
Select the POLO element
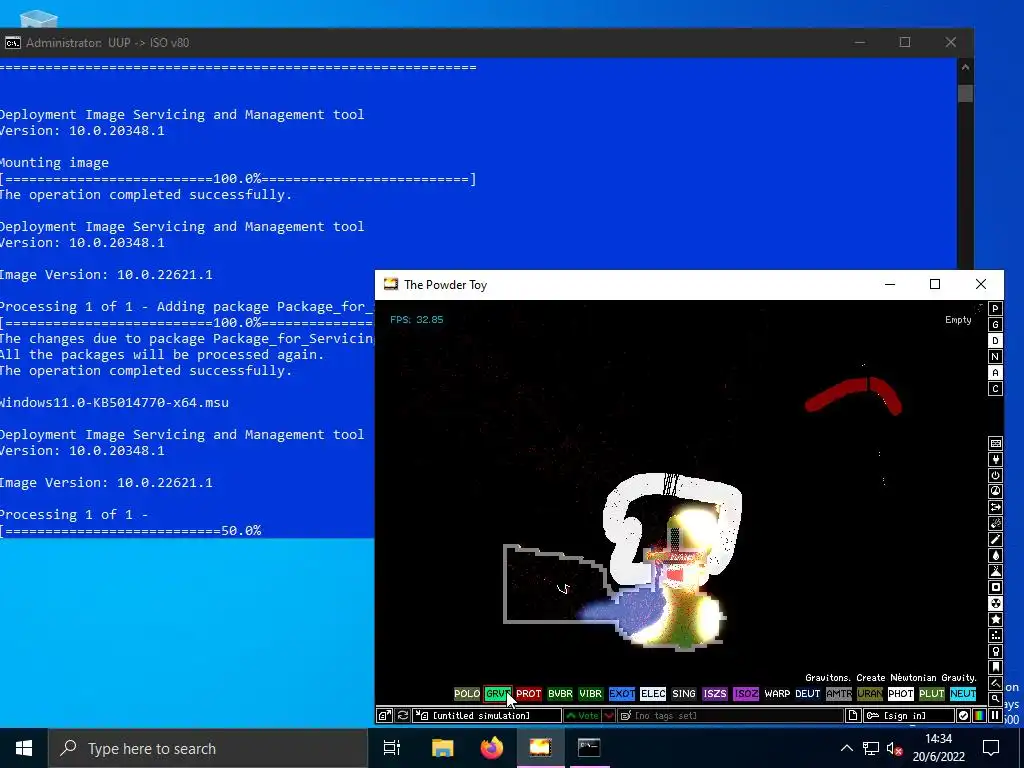coord(467,694)
